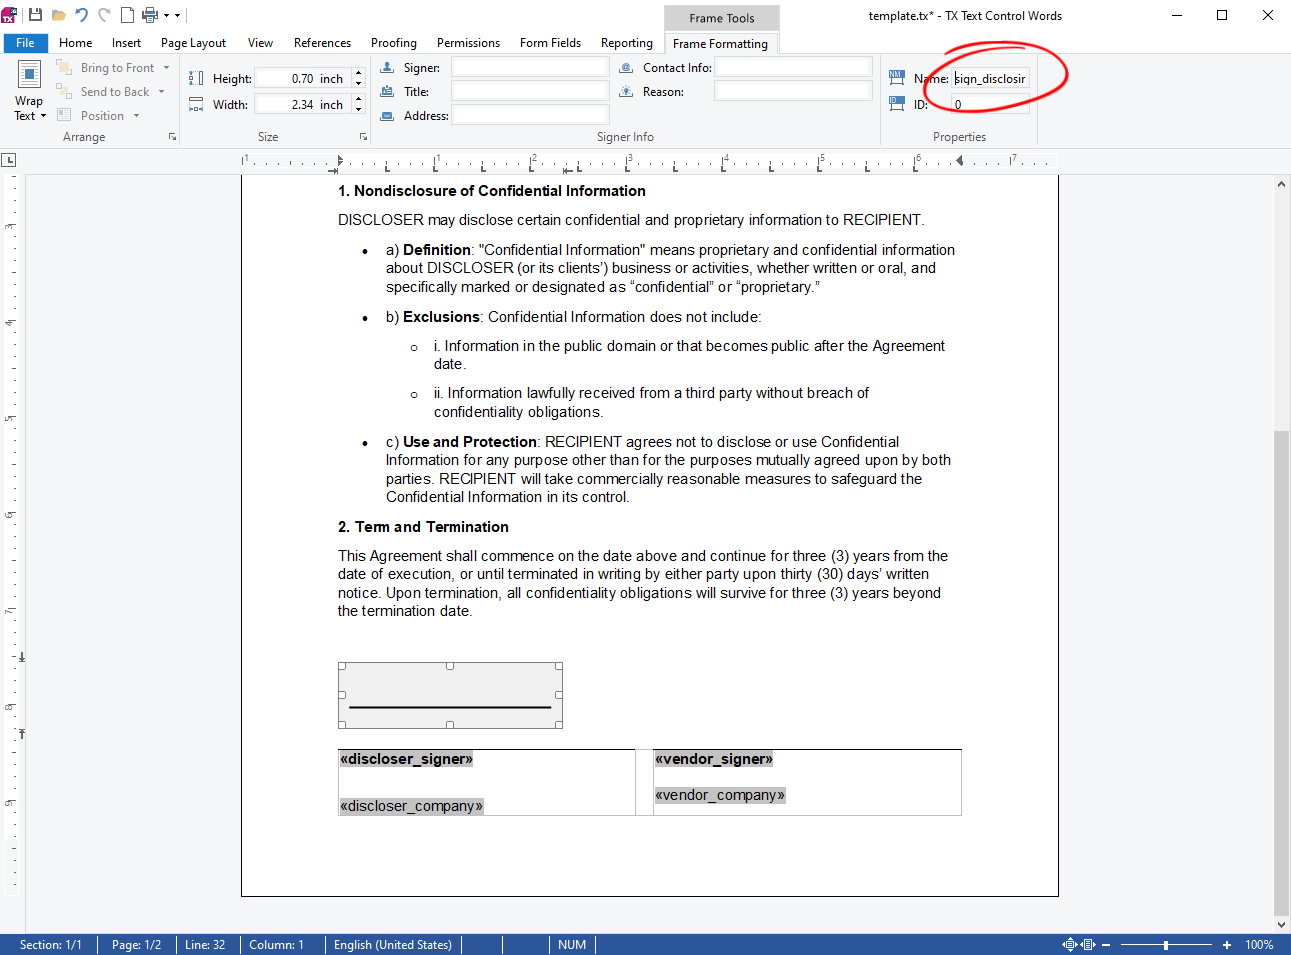Create a new document with the blank page icon
Image resolution: width=1291 pixels, height=955 pixels.
[x=127, y=15]
